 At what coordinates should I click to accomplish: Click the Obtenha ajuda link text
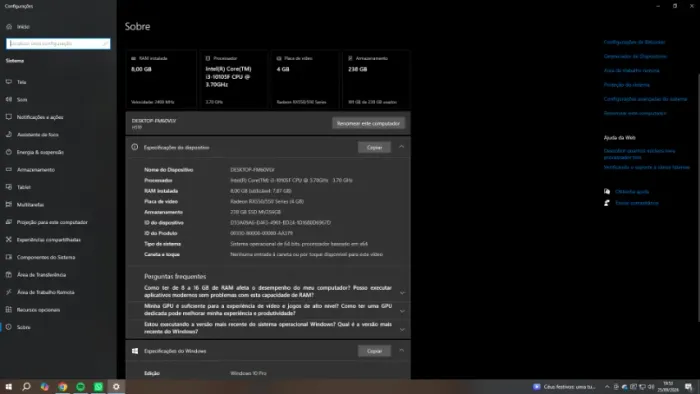point(632,191)
